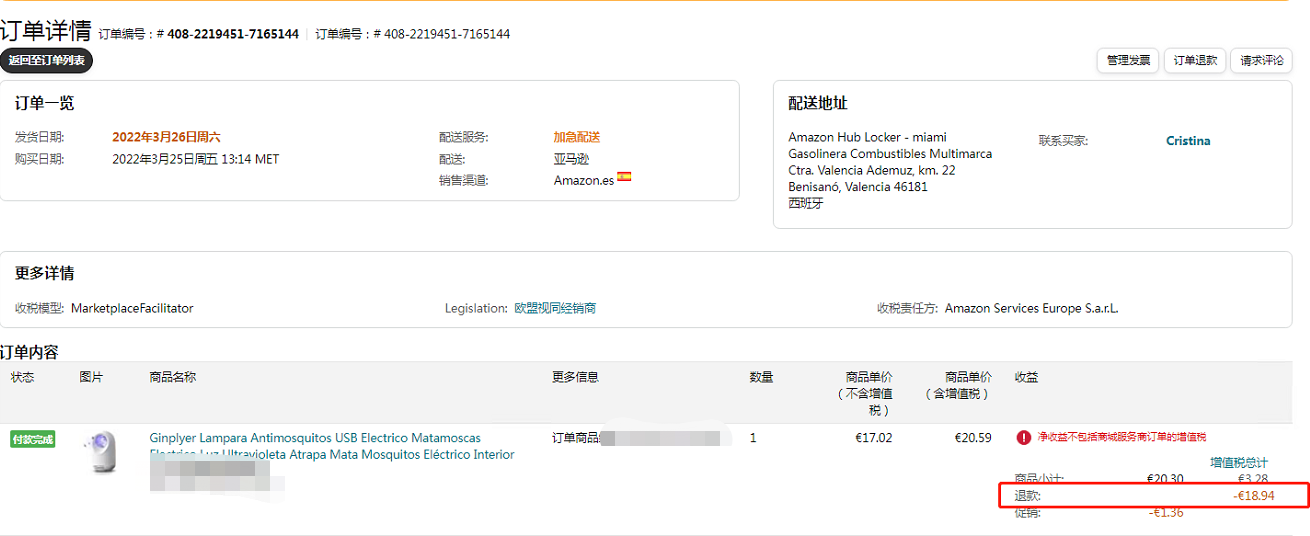1310x536 pixels.
Task: Click the 加急配送 shipping service text
Action: click(577, 137)
